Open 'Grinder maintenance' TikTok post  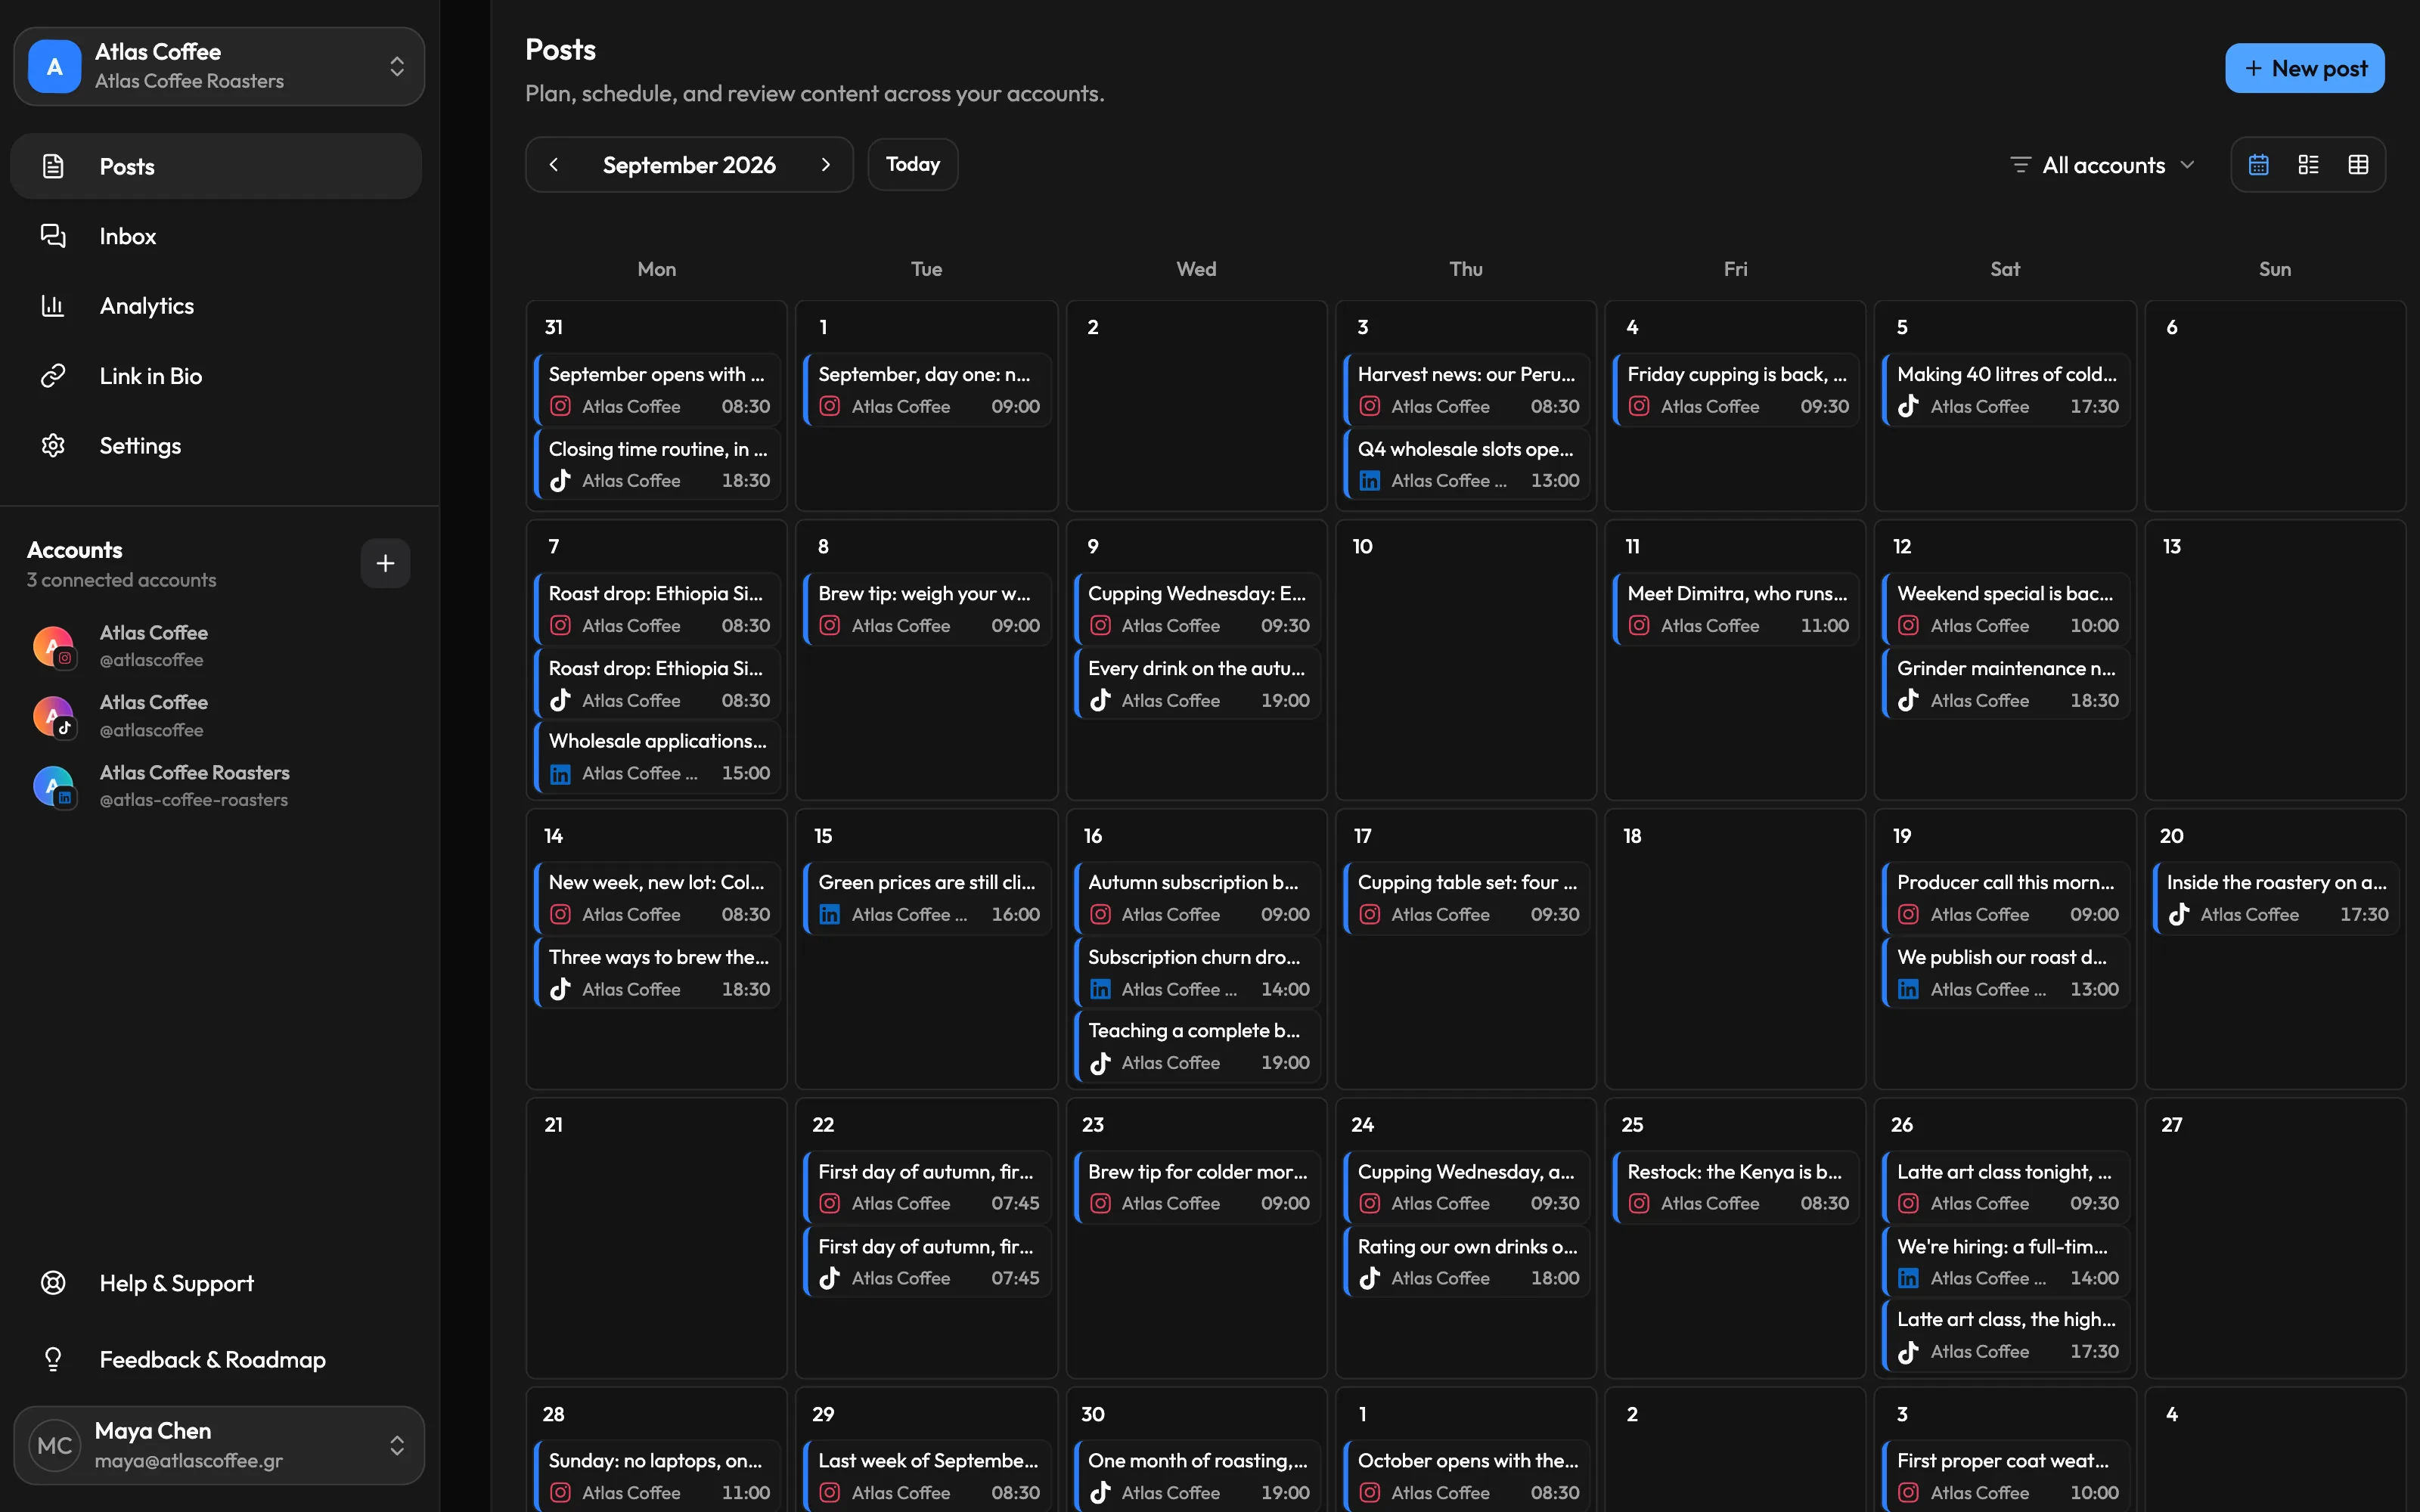[2005, 684]
